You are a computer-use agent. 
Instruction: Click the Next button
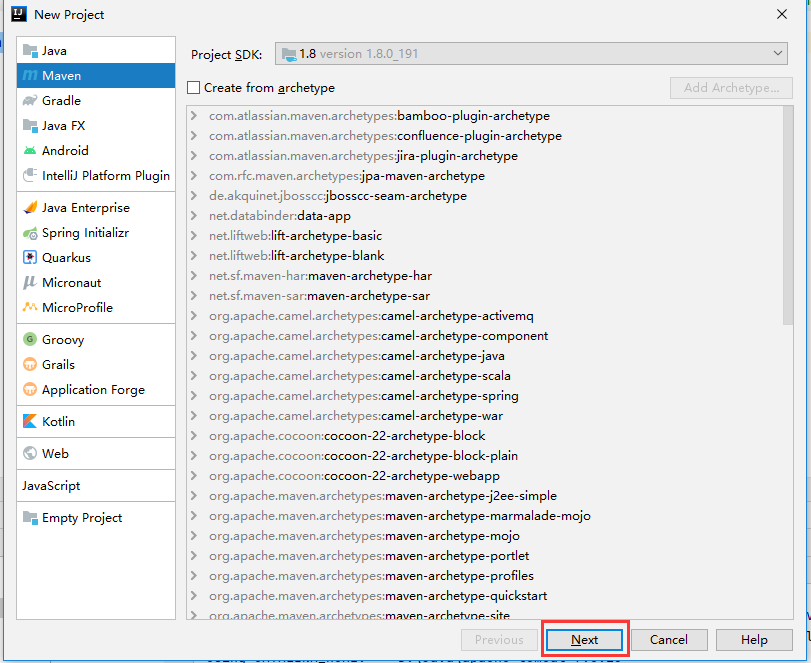(x=584, y=640)
